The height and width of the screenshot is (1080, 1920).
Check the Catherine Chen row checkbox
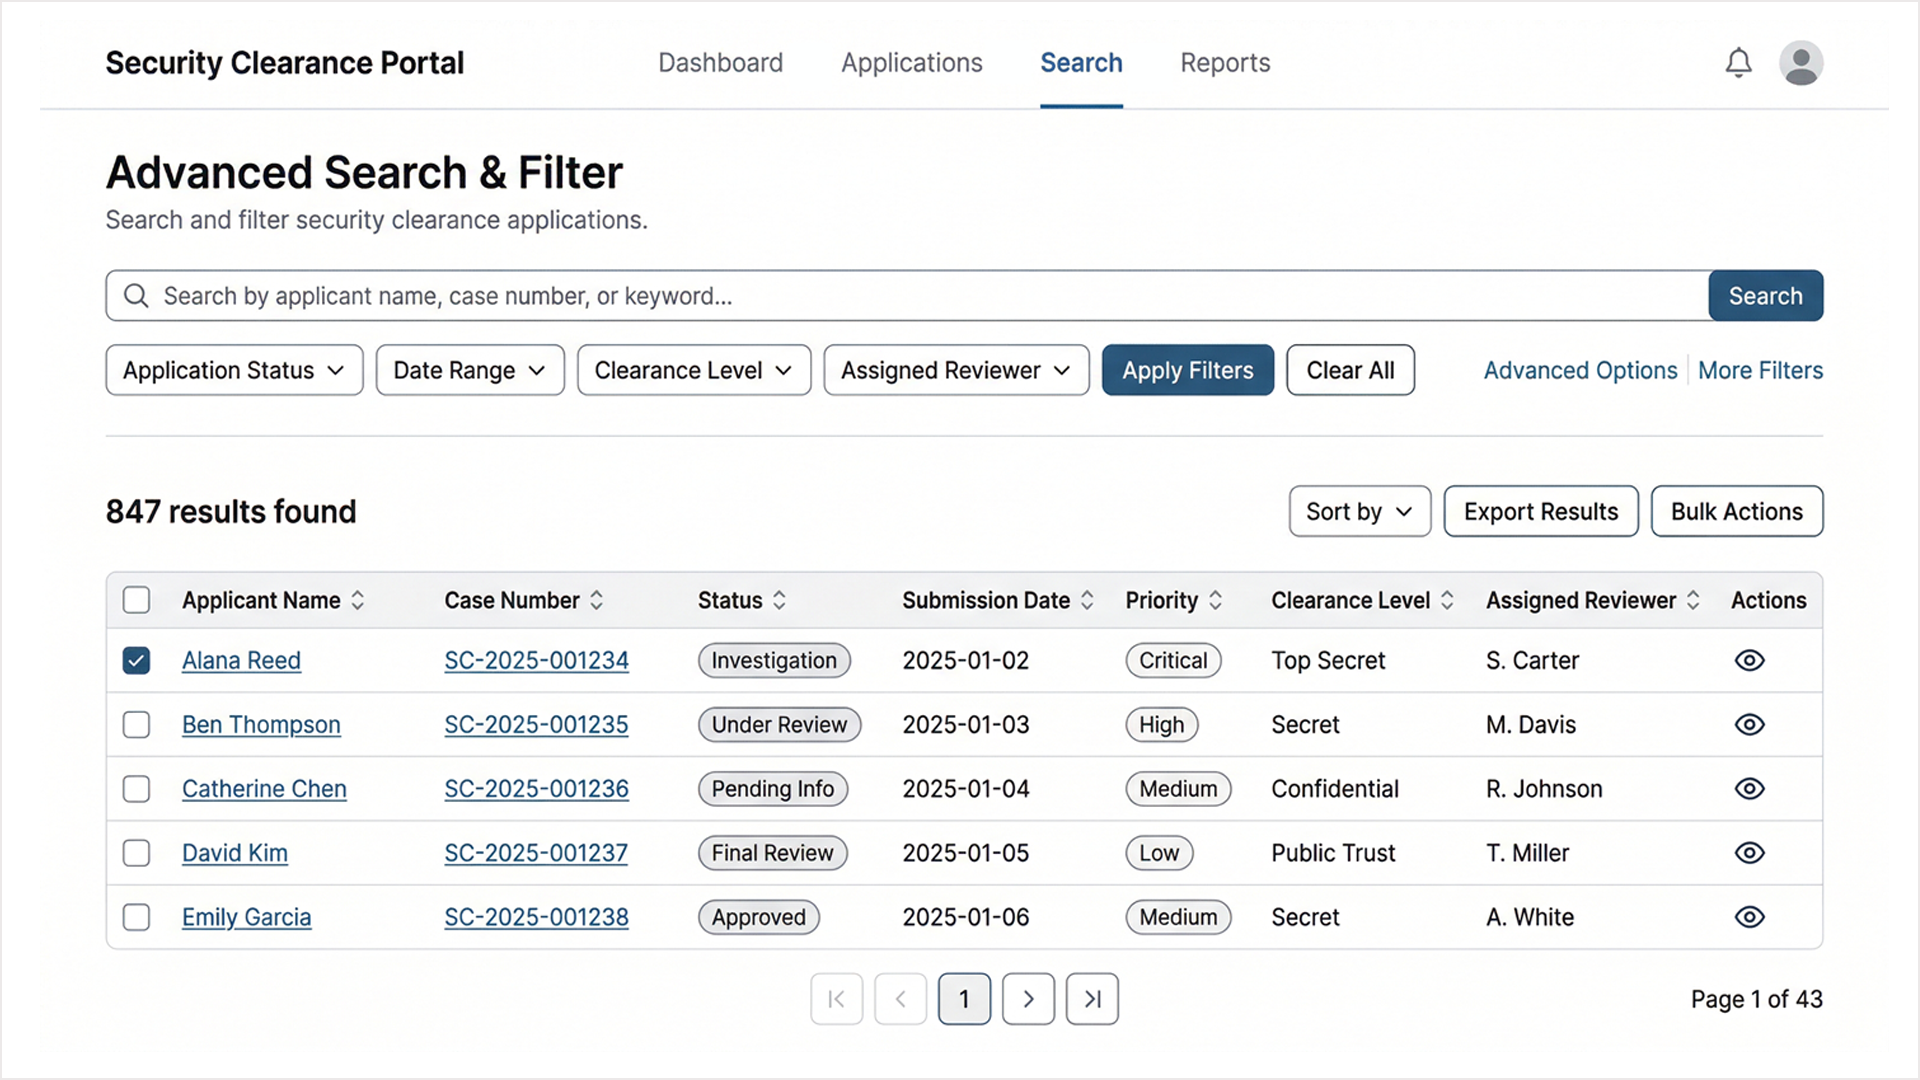136,789
